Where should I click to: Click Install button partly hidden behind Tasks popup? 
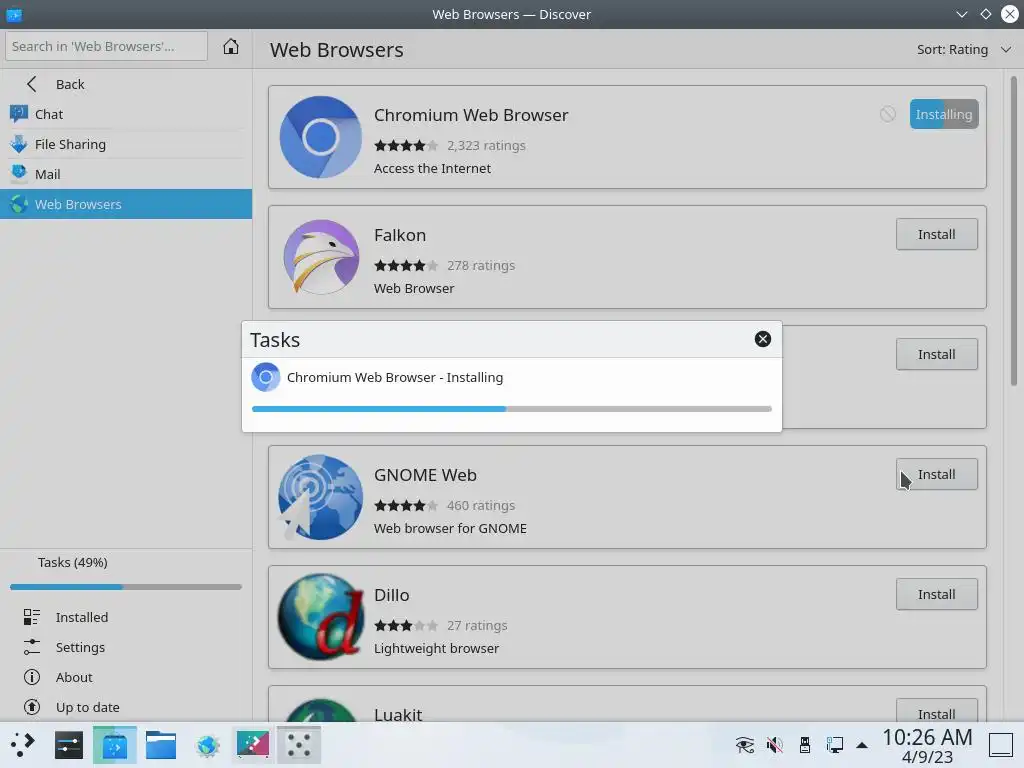click(936, 355)
